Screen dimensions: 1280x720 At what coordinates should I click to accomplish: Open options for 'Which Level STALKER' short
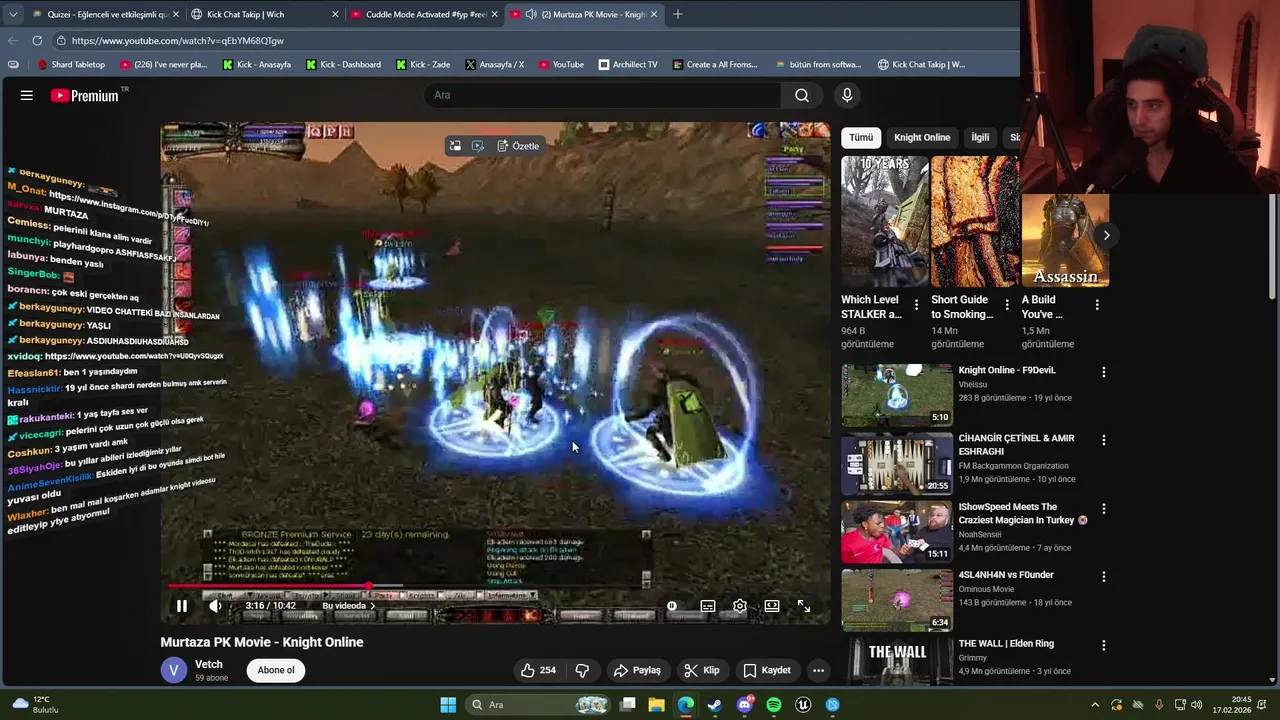click(916, 305)
